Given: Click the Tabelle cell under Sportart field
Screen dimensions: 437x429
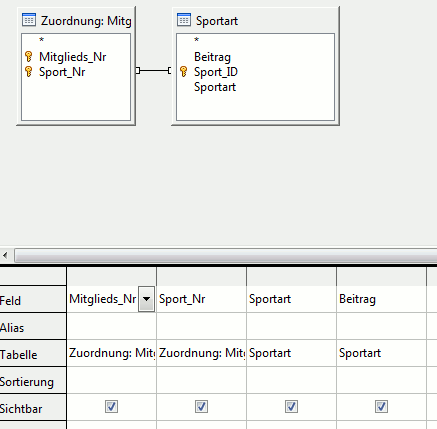Looking at the screenshot, I should click(x=291, y=353).
